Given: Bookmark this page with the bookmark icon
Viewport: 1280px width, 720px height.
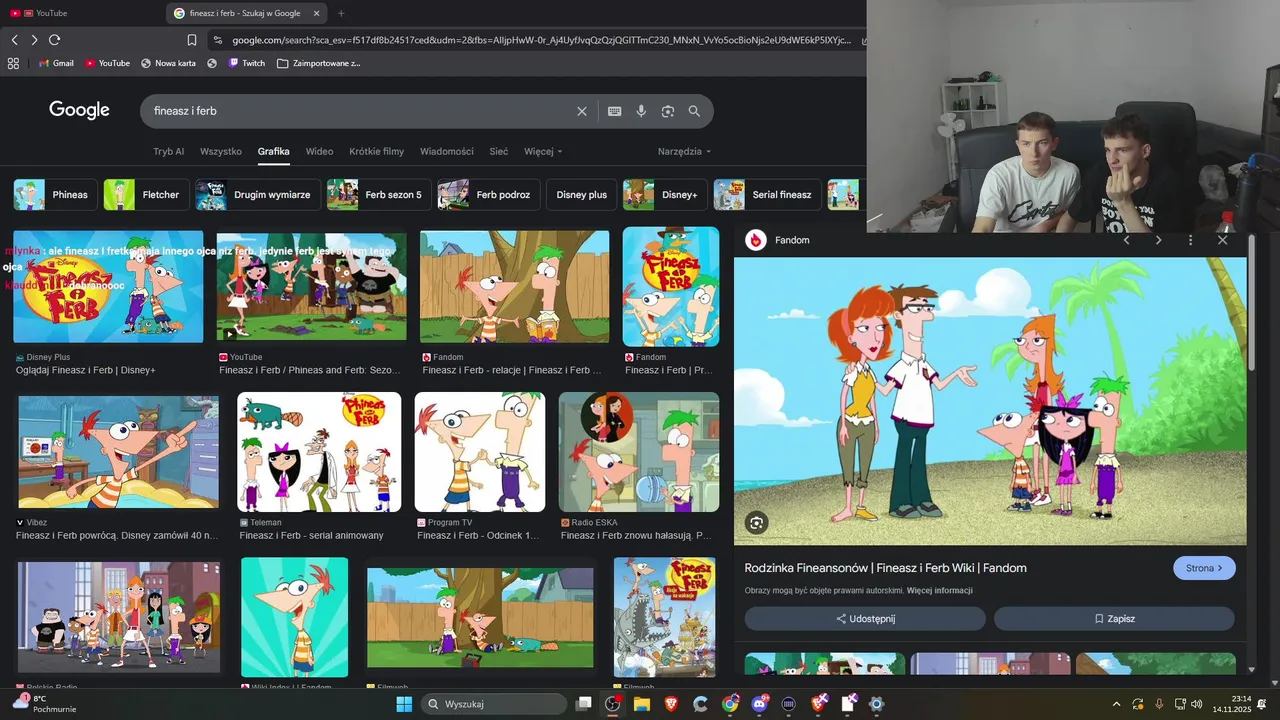Looking at the screenshot, I should [192, 40].
